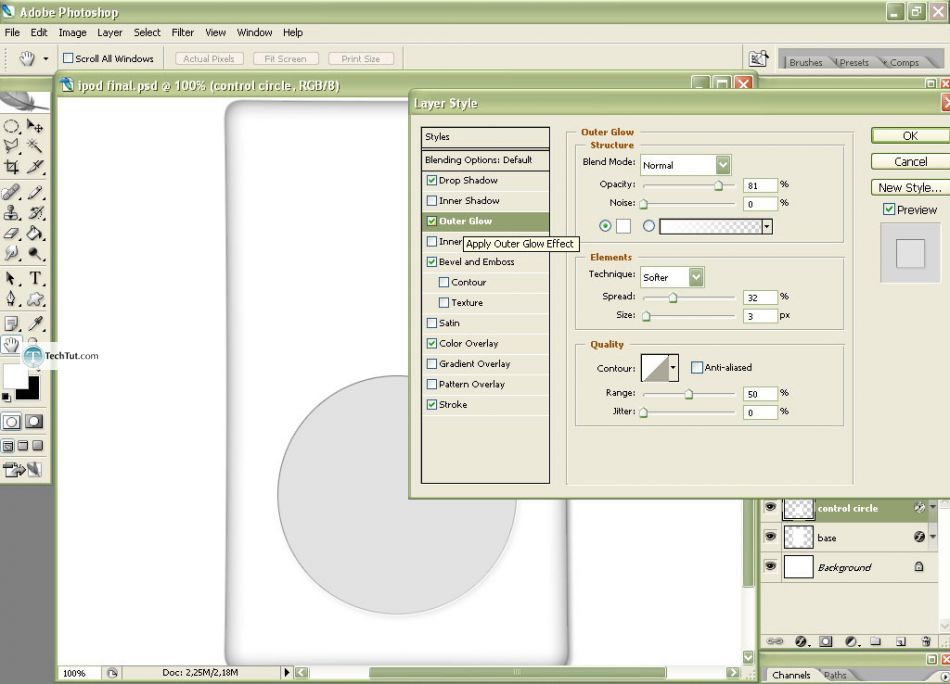Toggle the Outer Glow checkbox

(x=431, y=221)
